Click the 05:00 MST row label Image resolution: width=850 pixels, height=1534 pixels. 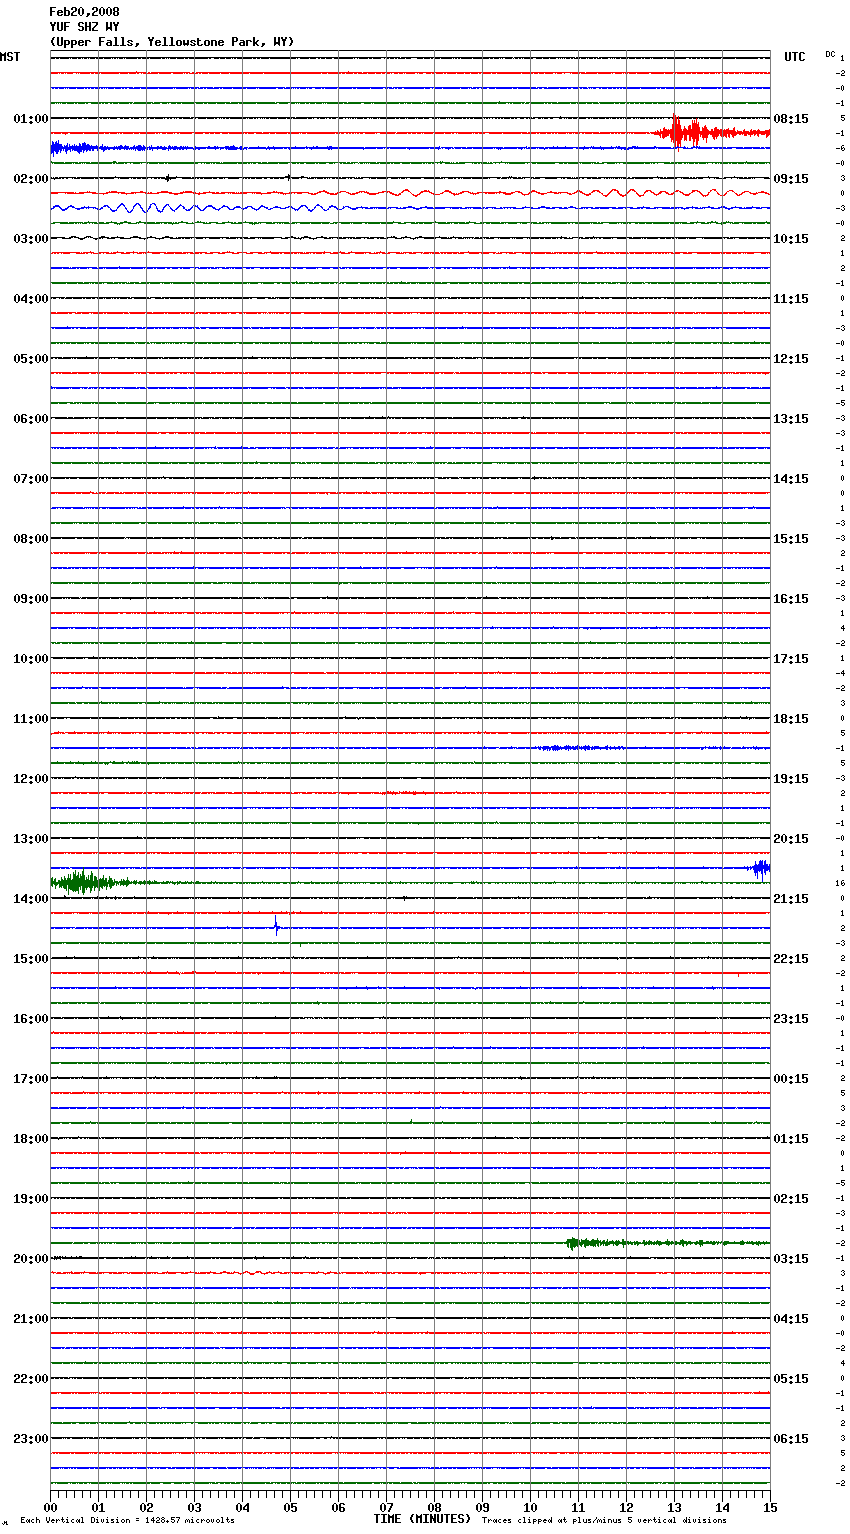31,359
